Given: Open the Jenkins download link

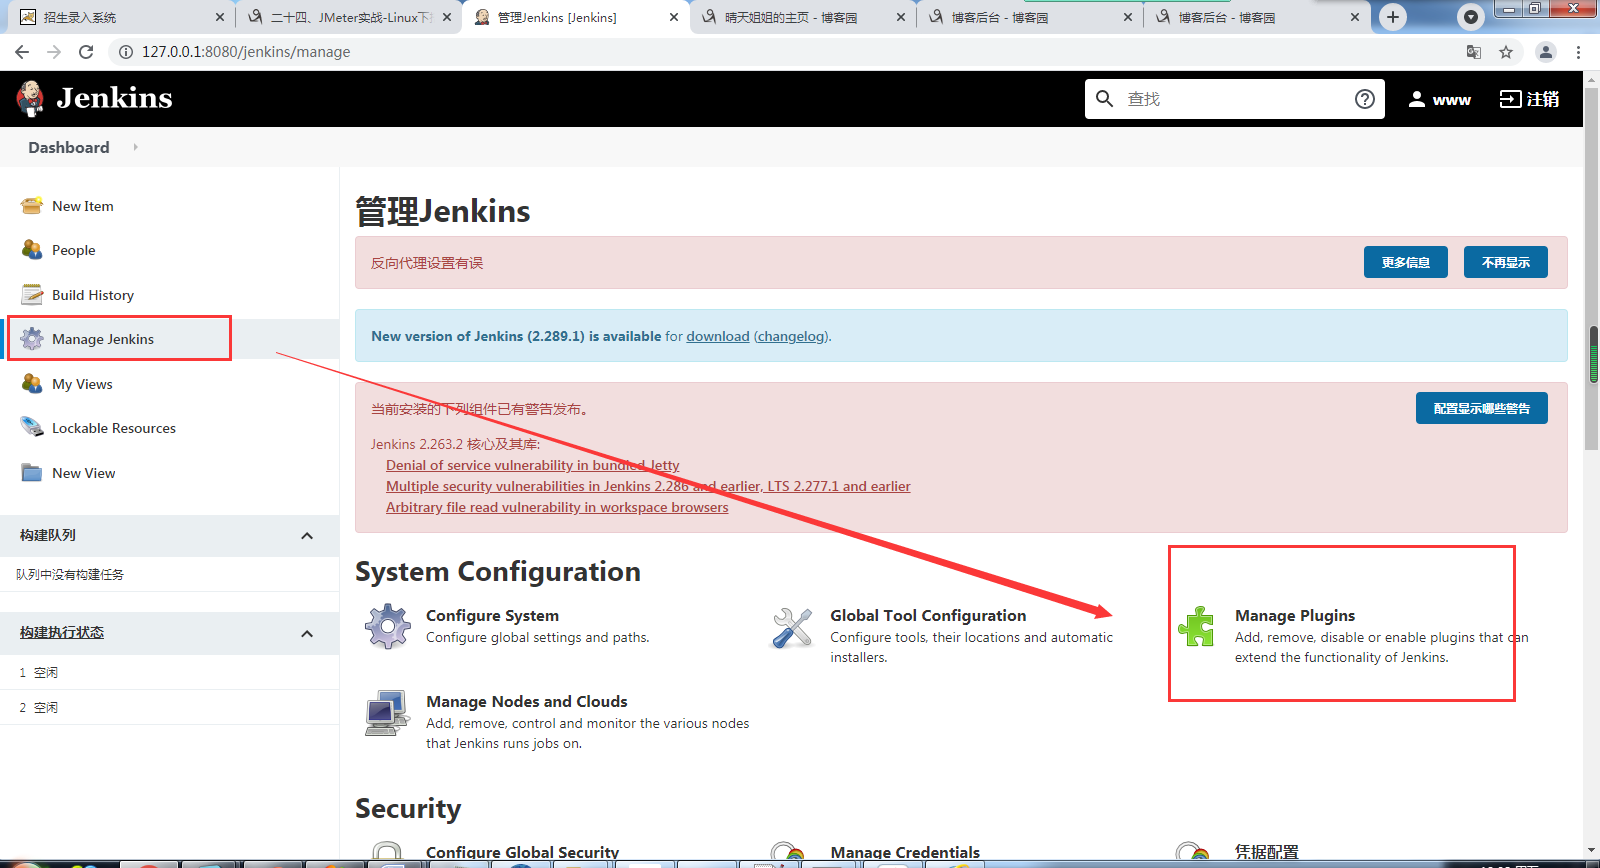Looking at the screenshot, I should [x=718, y=336].
